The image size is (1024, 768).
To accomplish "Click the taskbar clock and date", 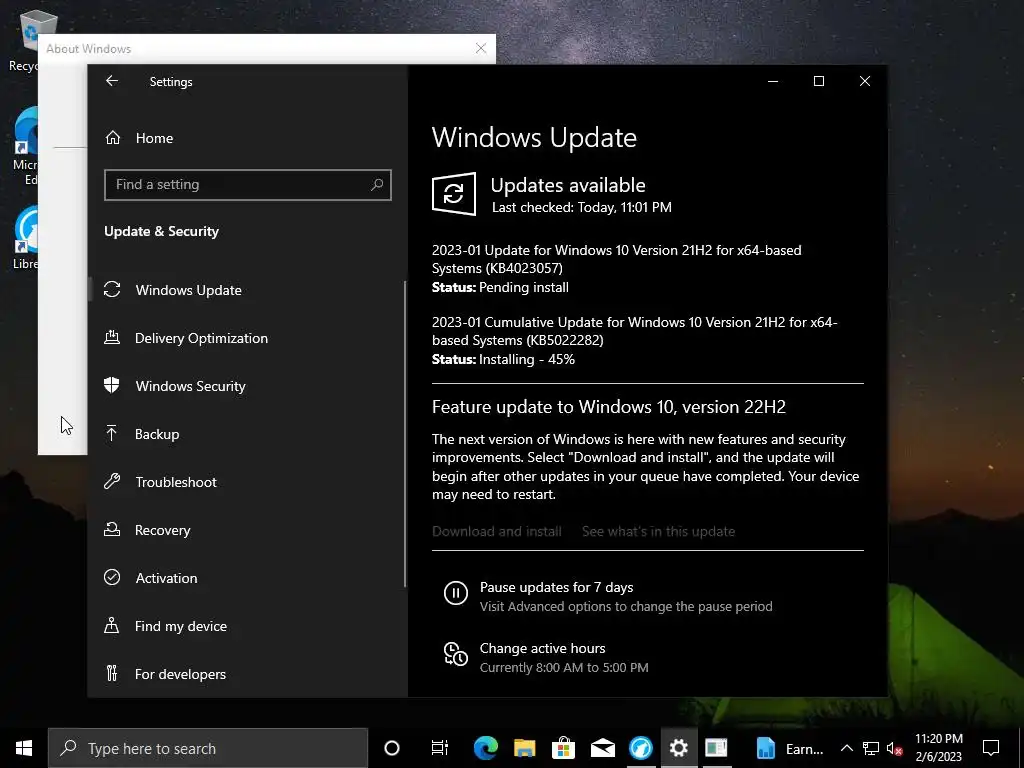I will (938, 748).
